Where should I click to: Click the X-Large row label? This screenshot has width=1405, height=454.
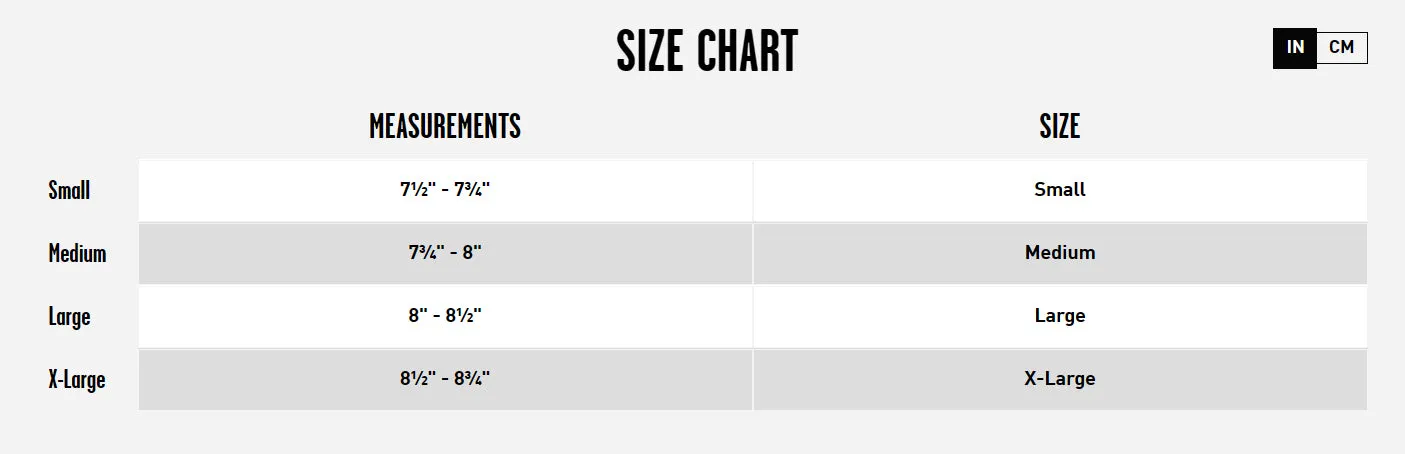(77, 380)
